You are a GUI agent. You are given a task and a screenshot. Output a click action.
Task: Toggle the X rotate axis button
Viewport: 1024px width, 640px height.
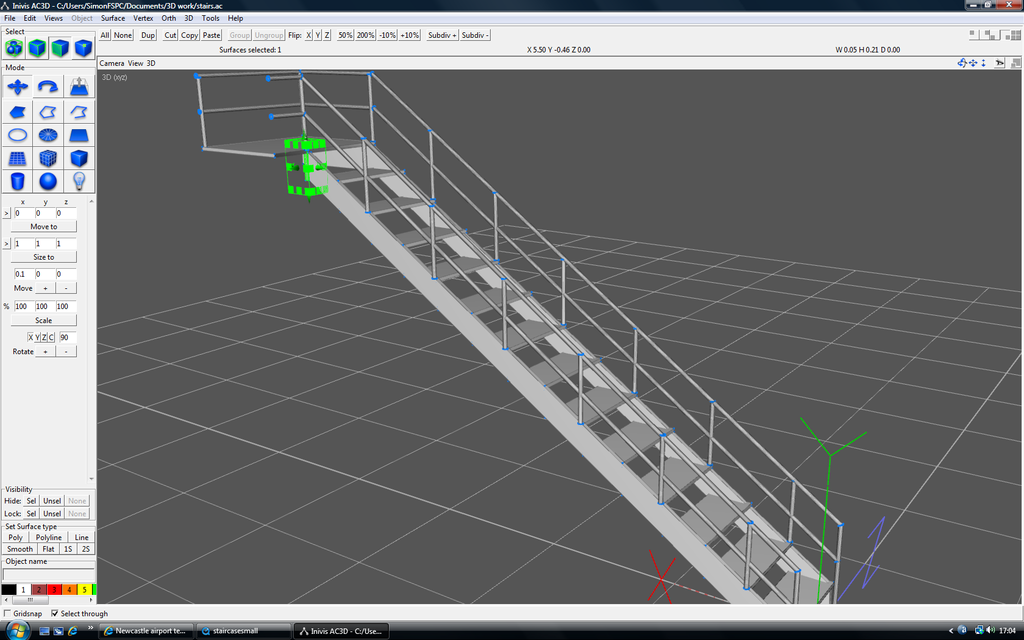point(30,337)
